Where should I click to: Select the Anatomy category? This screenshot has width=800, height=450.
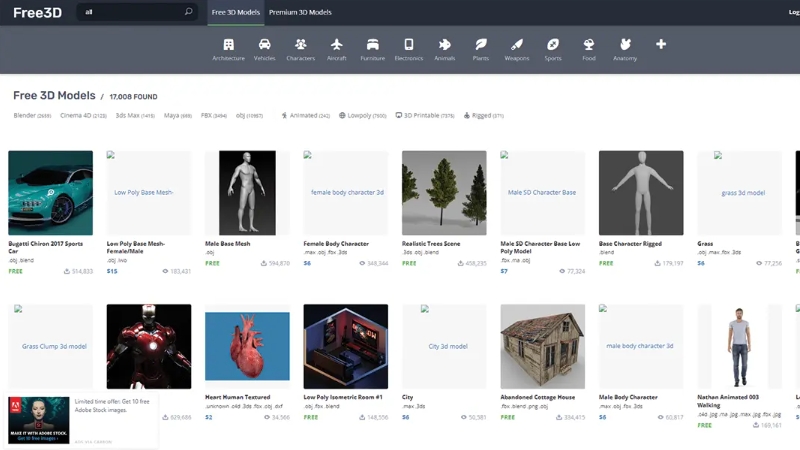[x=625, y=50]
